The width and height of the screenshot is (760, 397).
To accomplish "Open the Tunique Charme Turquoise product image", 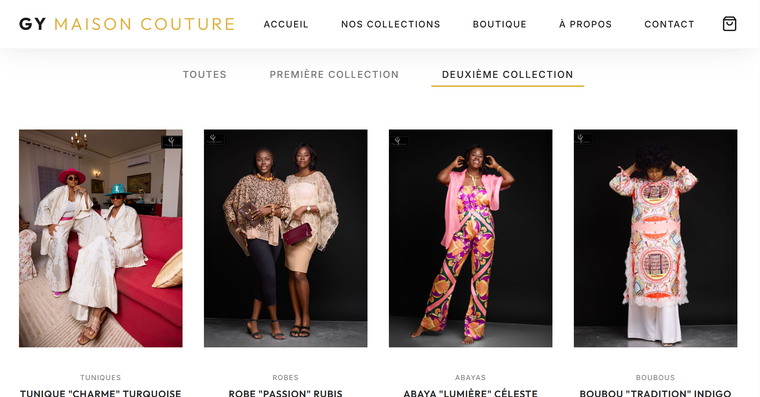I will [101, 238].
